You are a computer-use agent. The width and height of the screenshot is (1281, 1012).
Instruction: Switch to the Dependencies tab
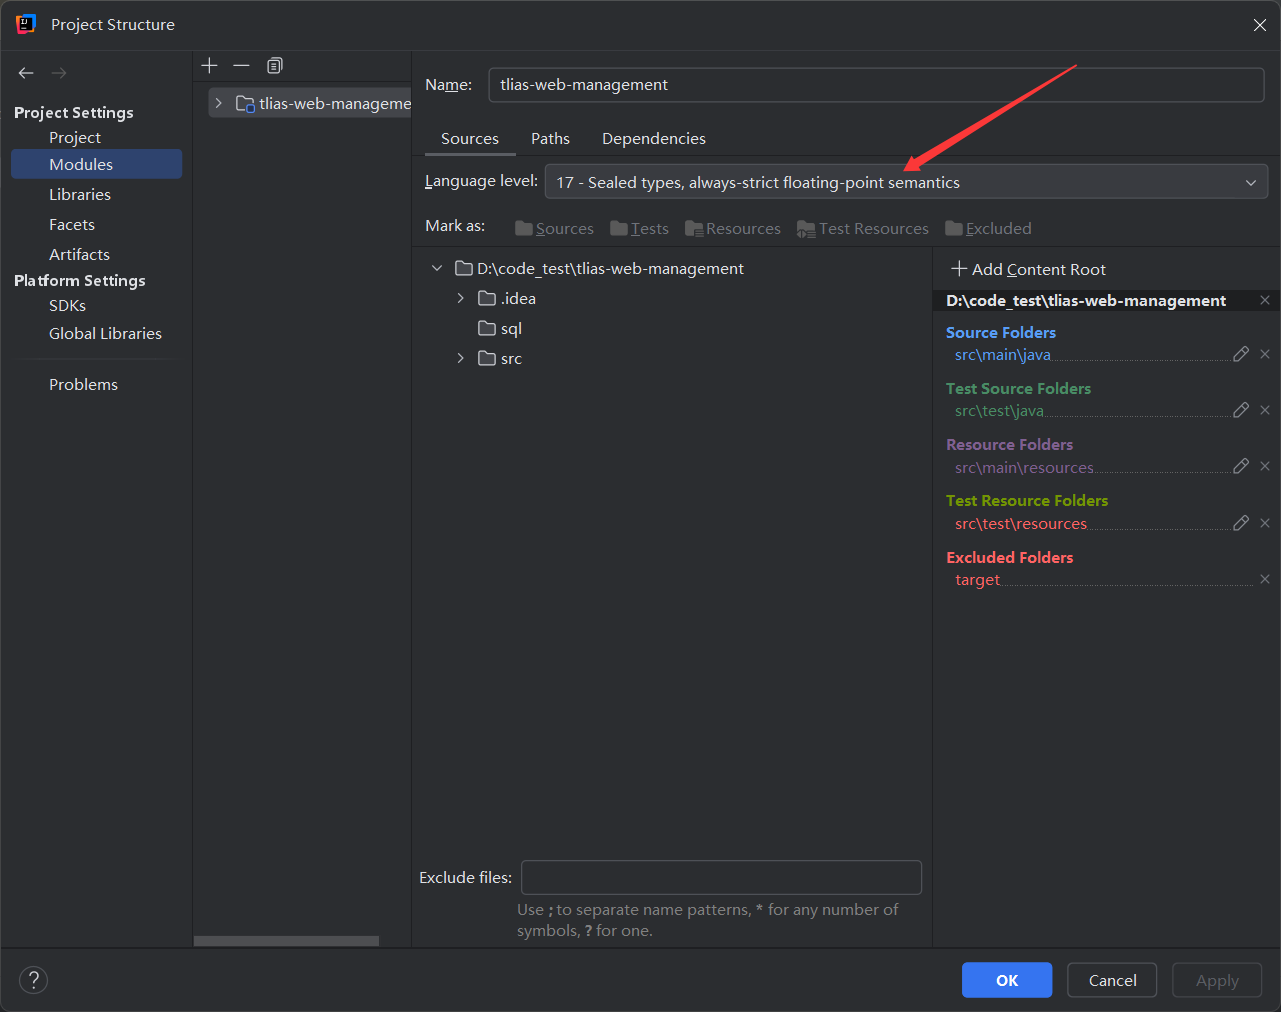coord(654,138)
